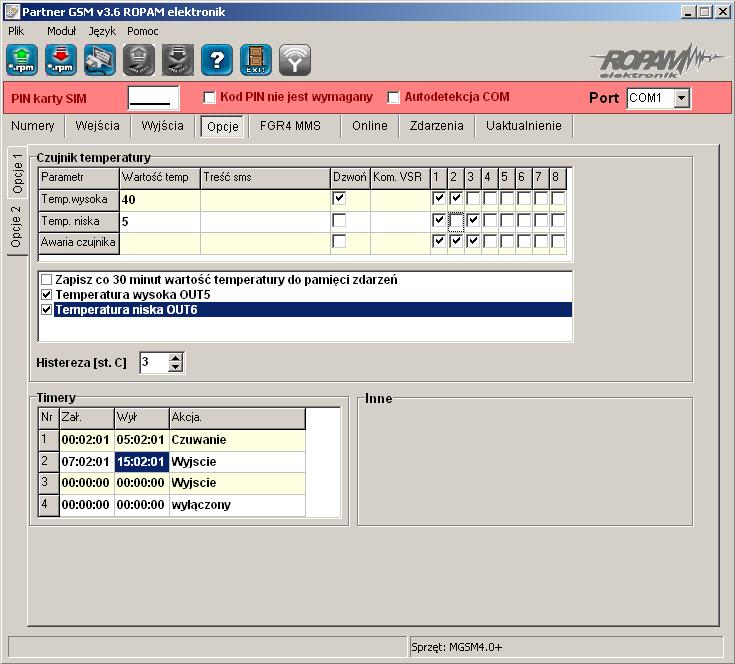Click timer 2 Wył. time 15:02:01
The width and height of the screenshot is (735, 664).
pos(142,462)
